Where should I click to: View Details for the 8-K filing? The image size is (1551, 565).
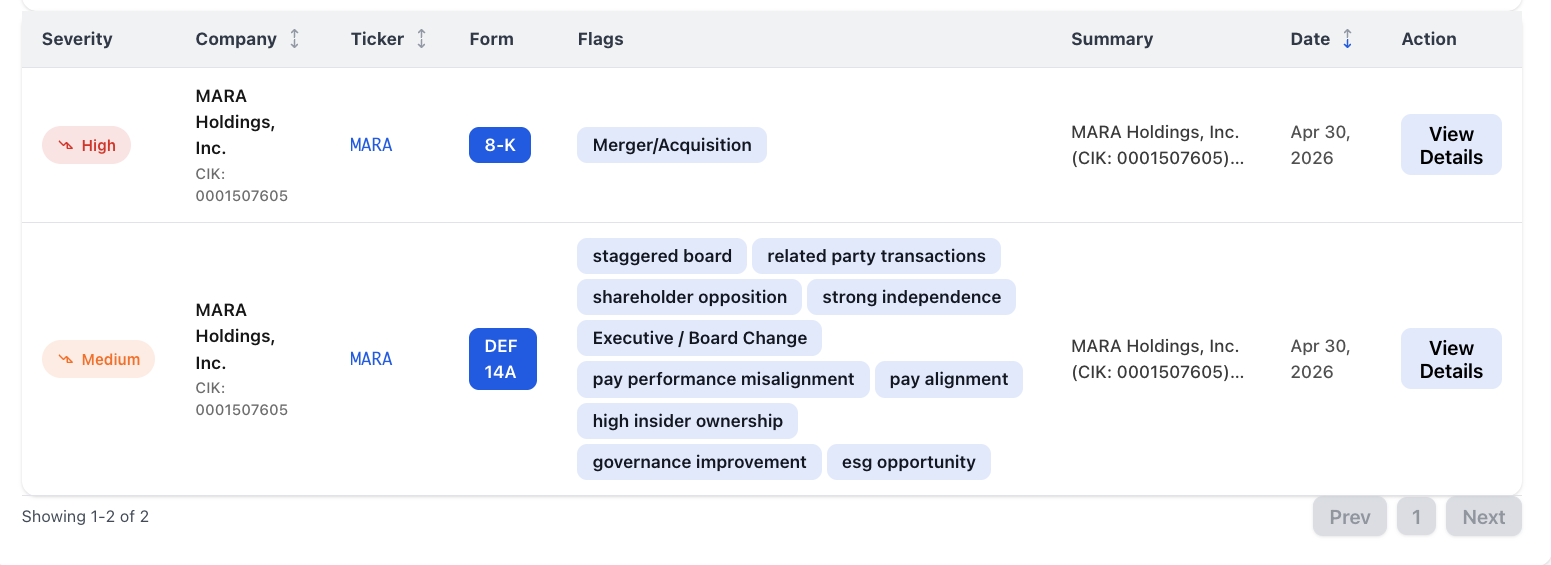(x=1451, y=145)
